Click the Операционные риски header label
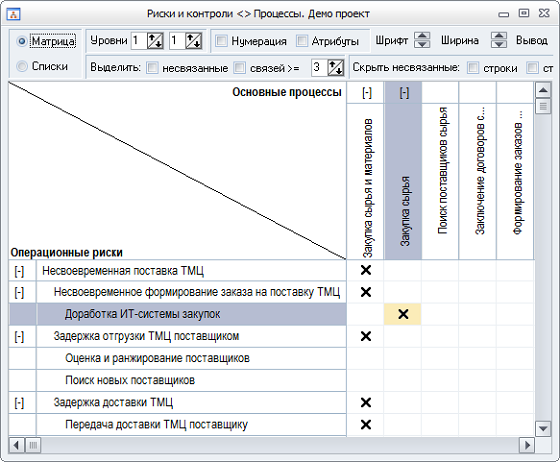 coord(66,252)
